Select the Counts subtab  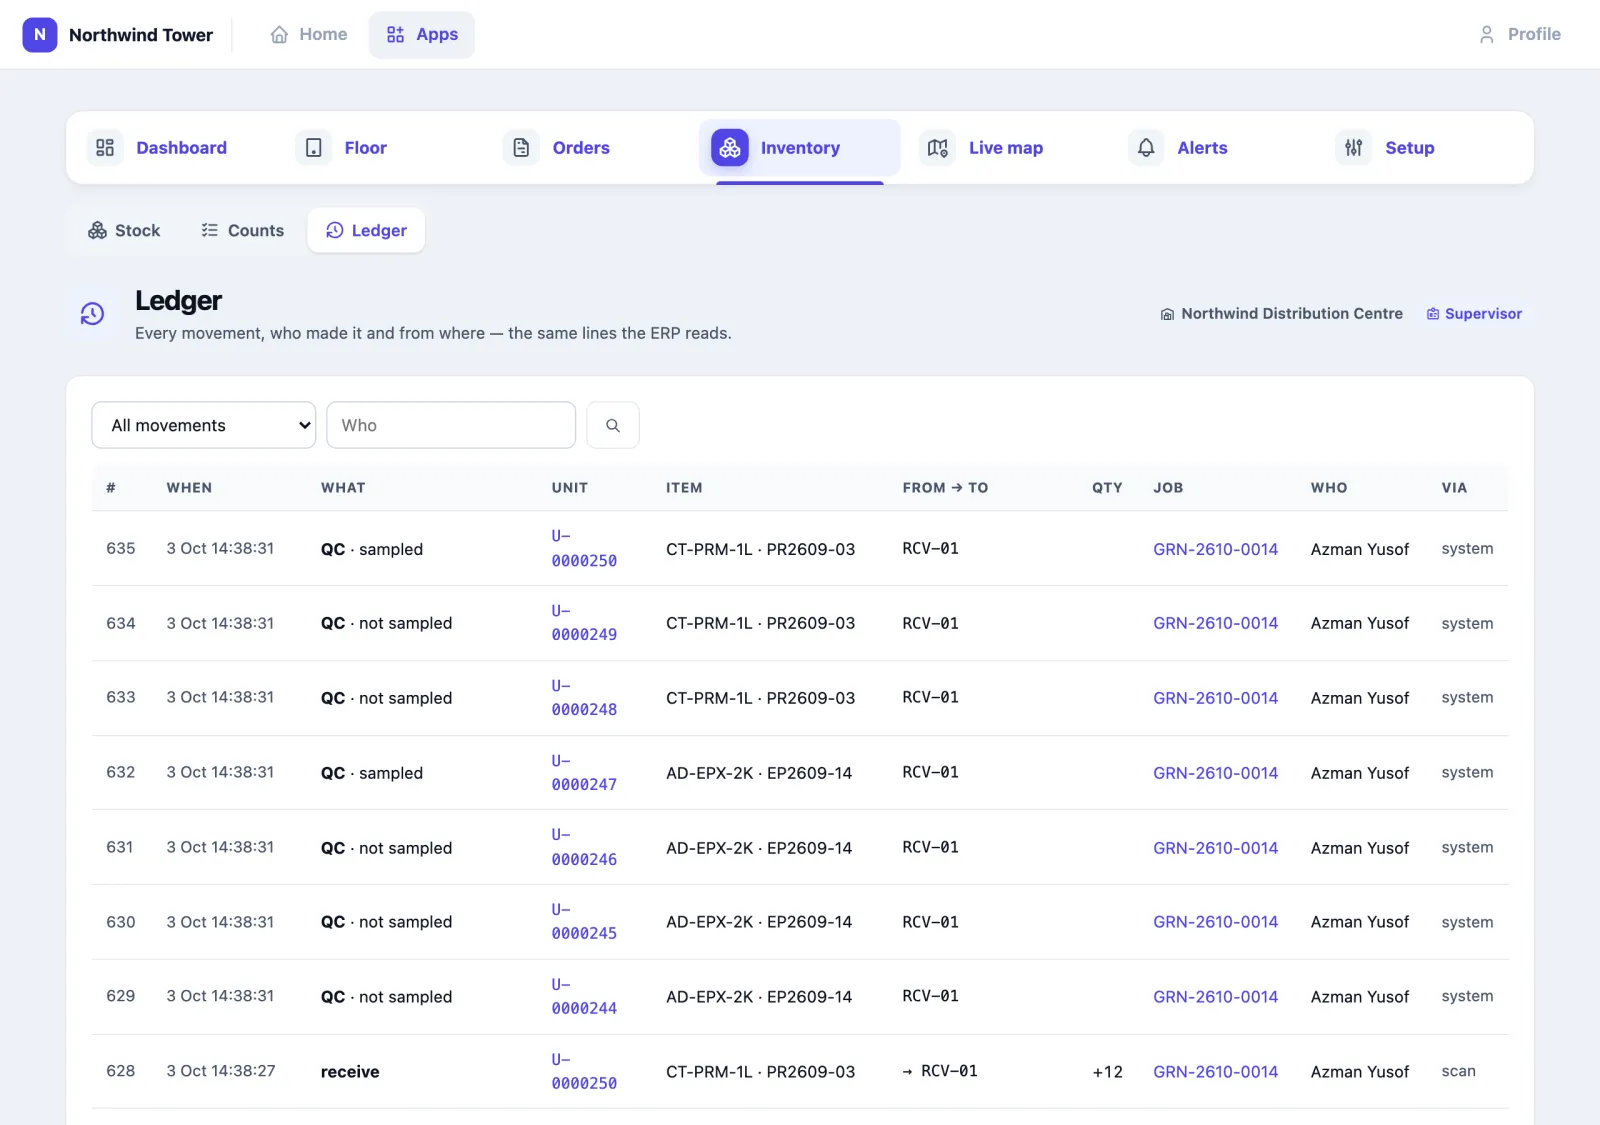click(x=243, y=231)
